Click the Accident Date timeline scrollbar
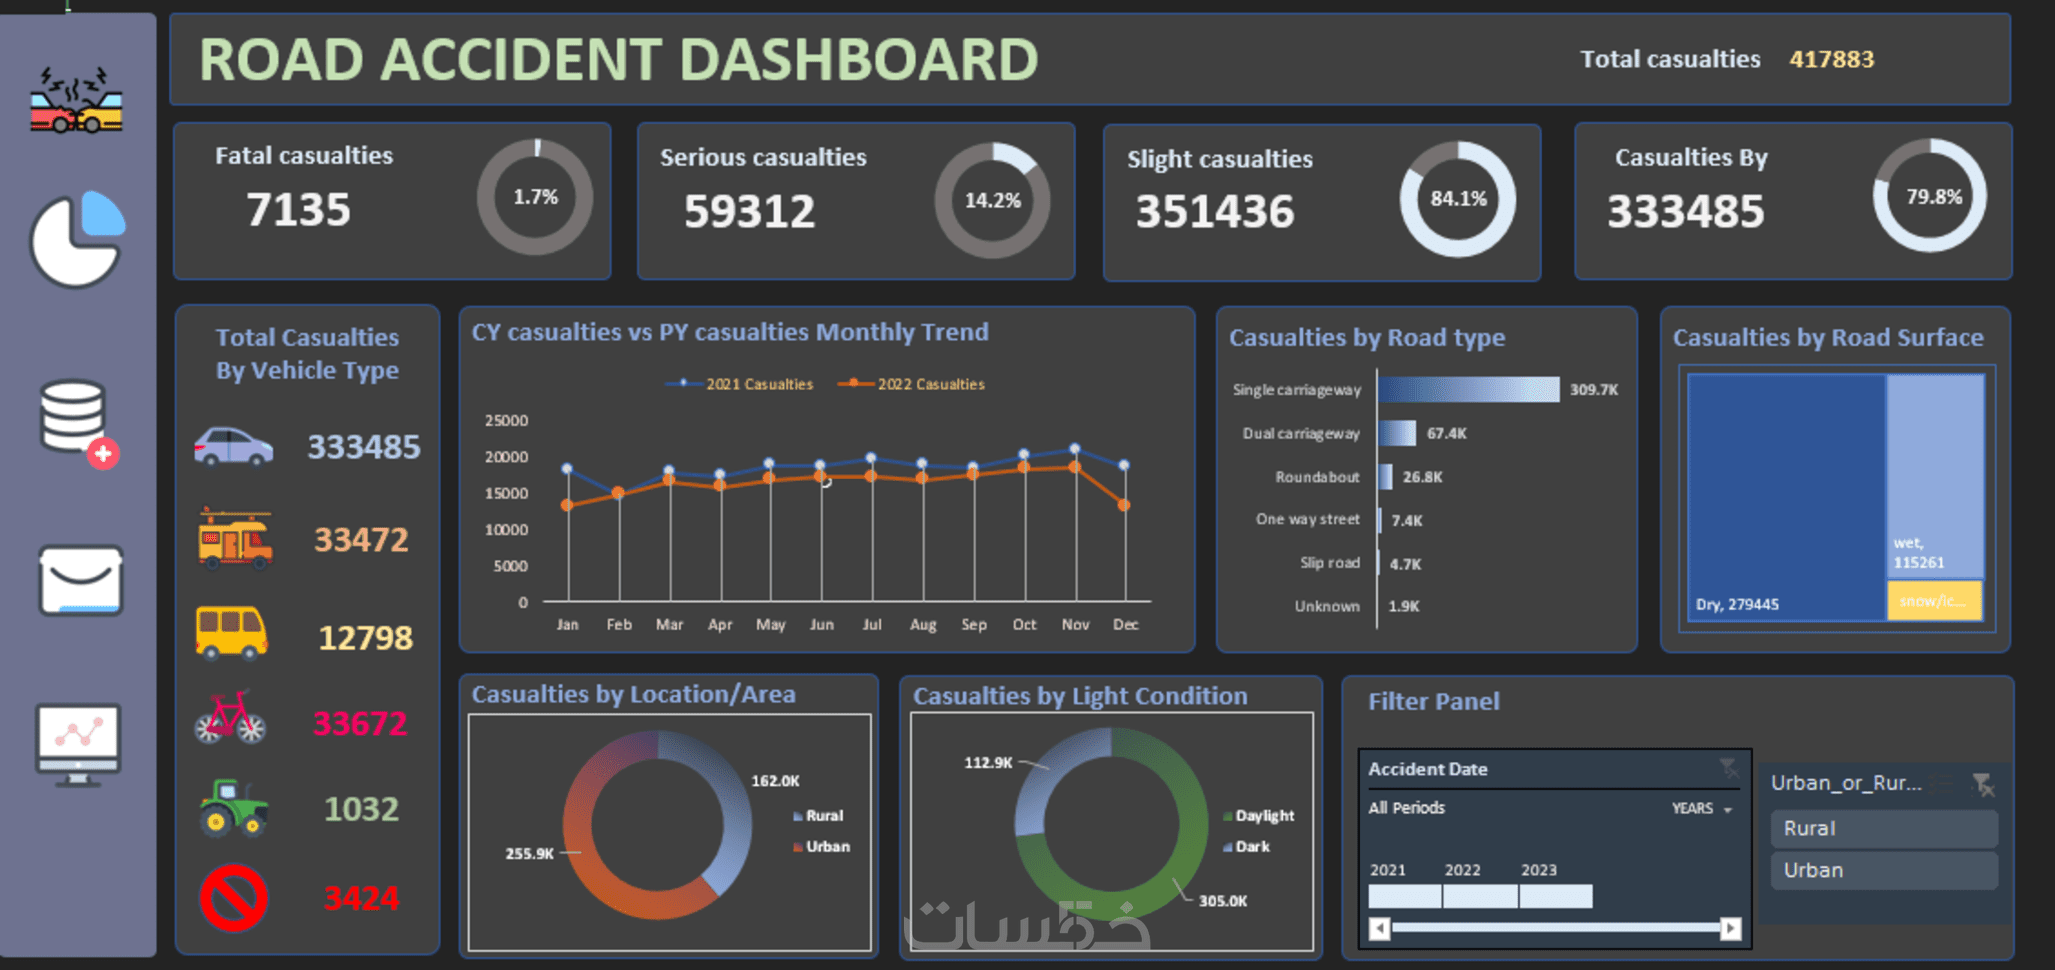 1555,929
